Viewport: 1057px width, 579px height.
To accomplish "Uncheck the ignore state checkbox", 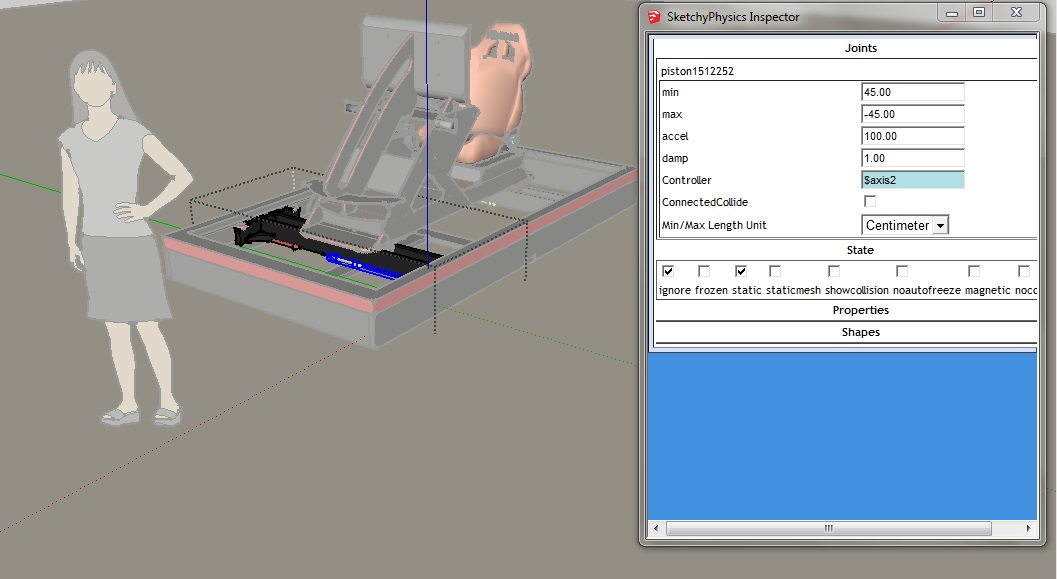I will [668, 271].
